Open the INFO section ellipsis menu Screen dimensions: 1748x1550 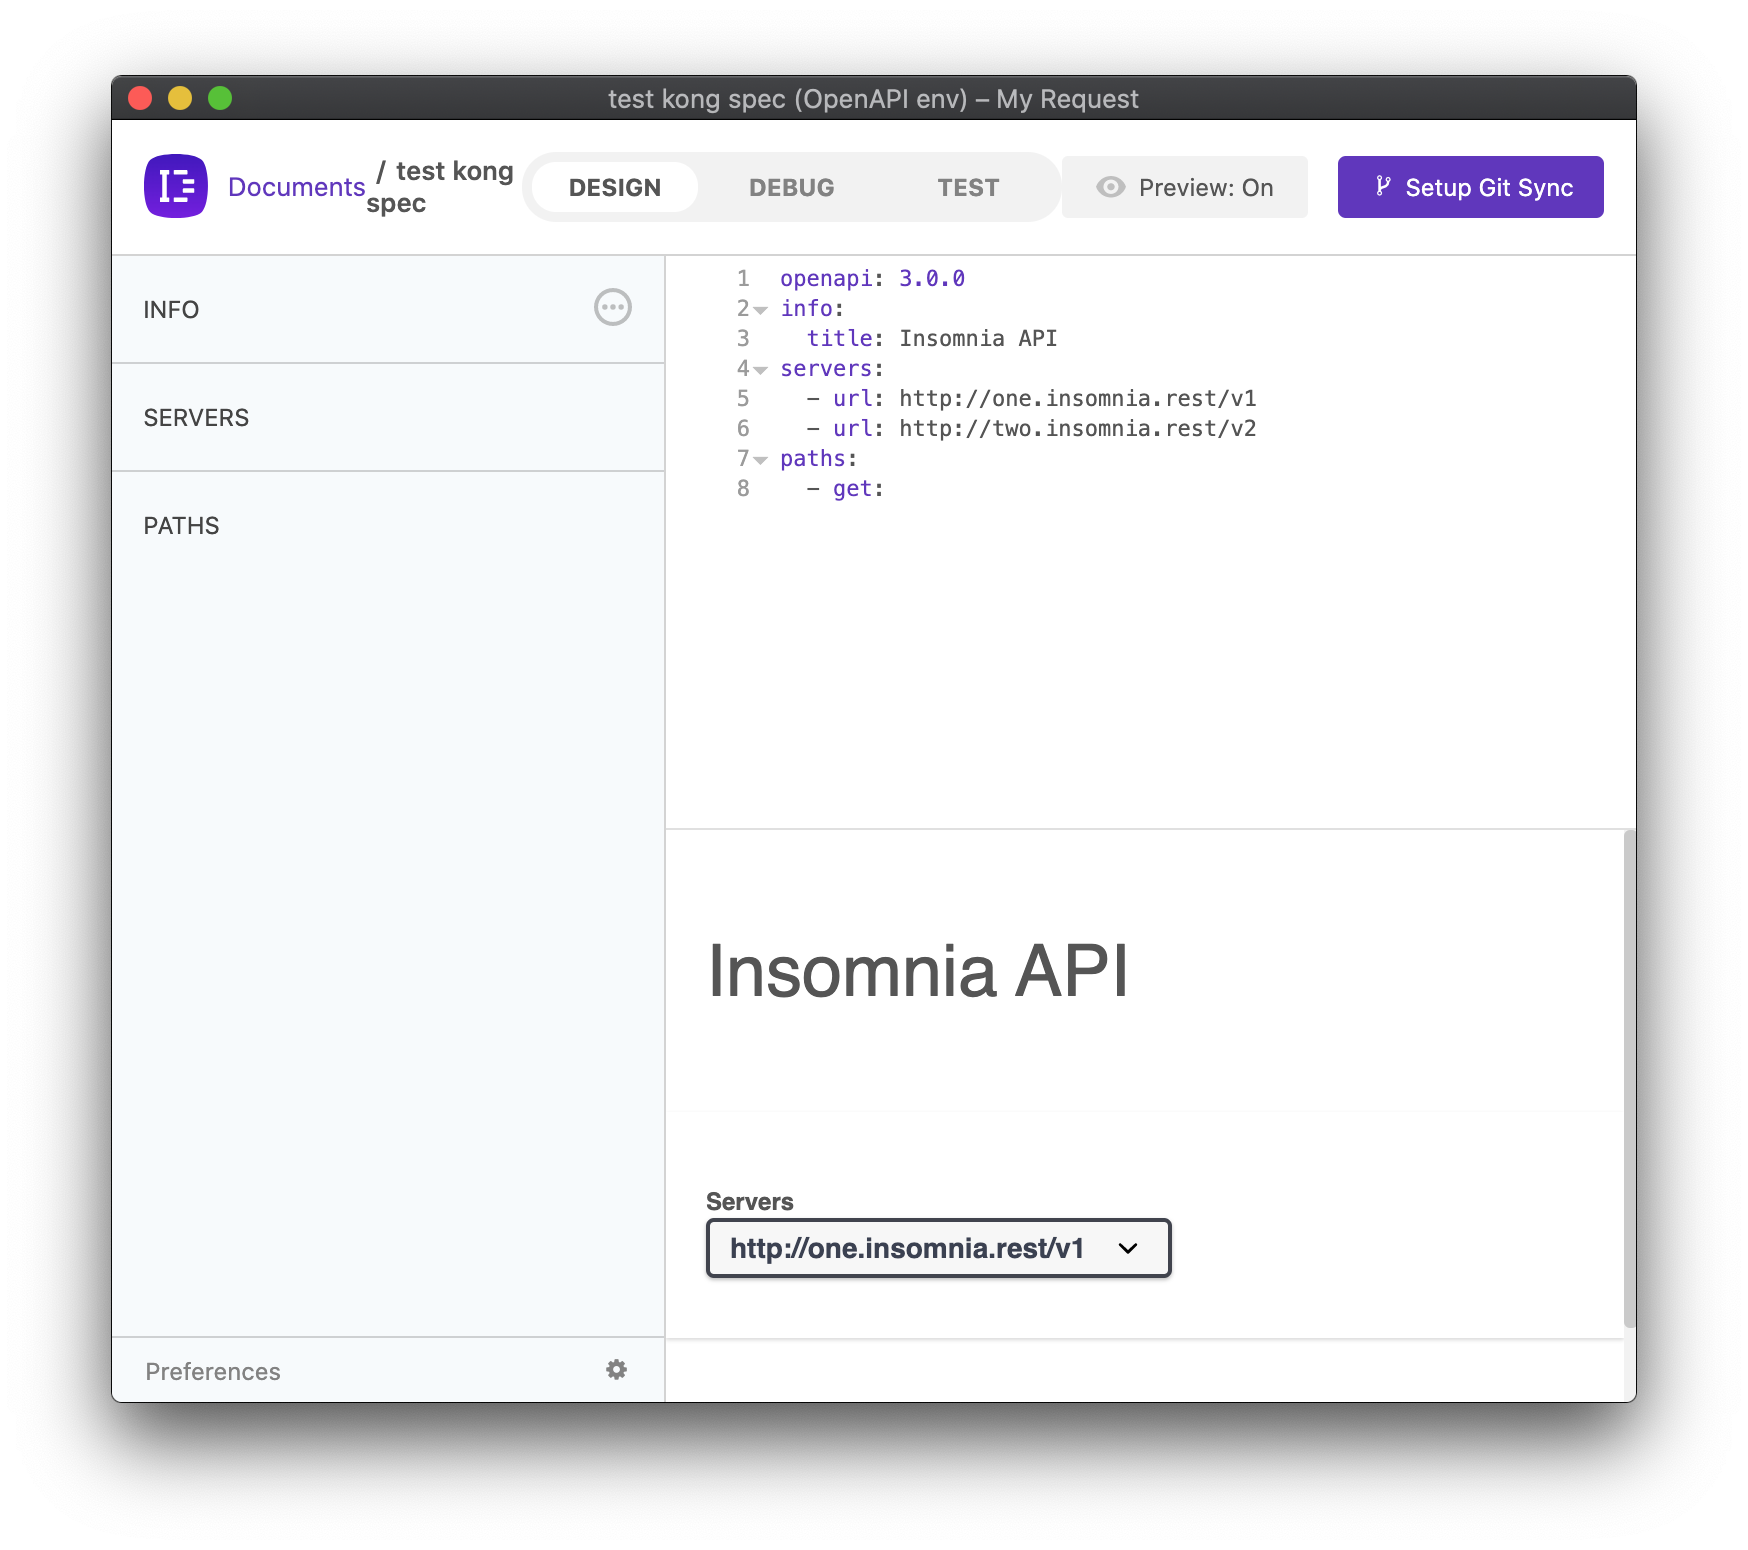coord(613,307)
